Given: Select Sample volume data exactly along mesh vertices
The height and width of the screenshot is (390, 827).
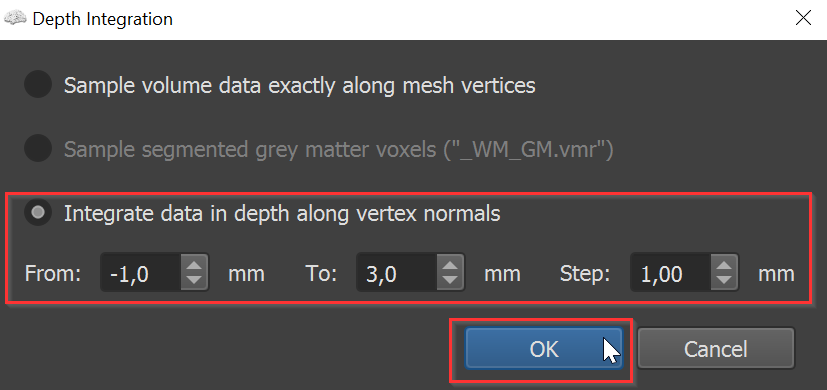Looking at the screenshot, I should click(x=38, y=85).
